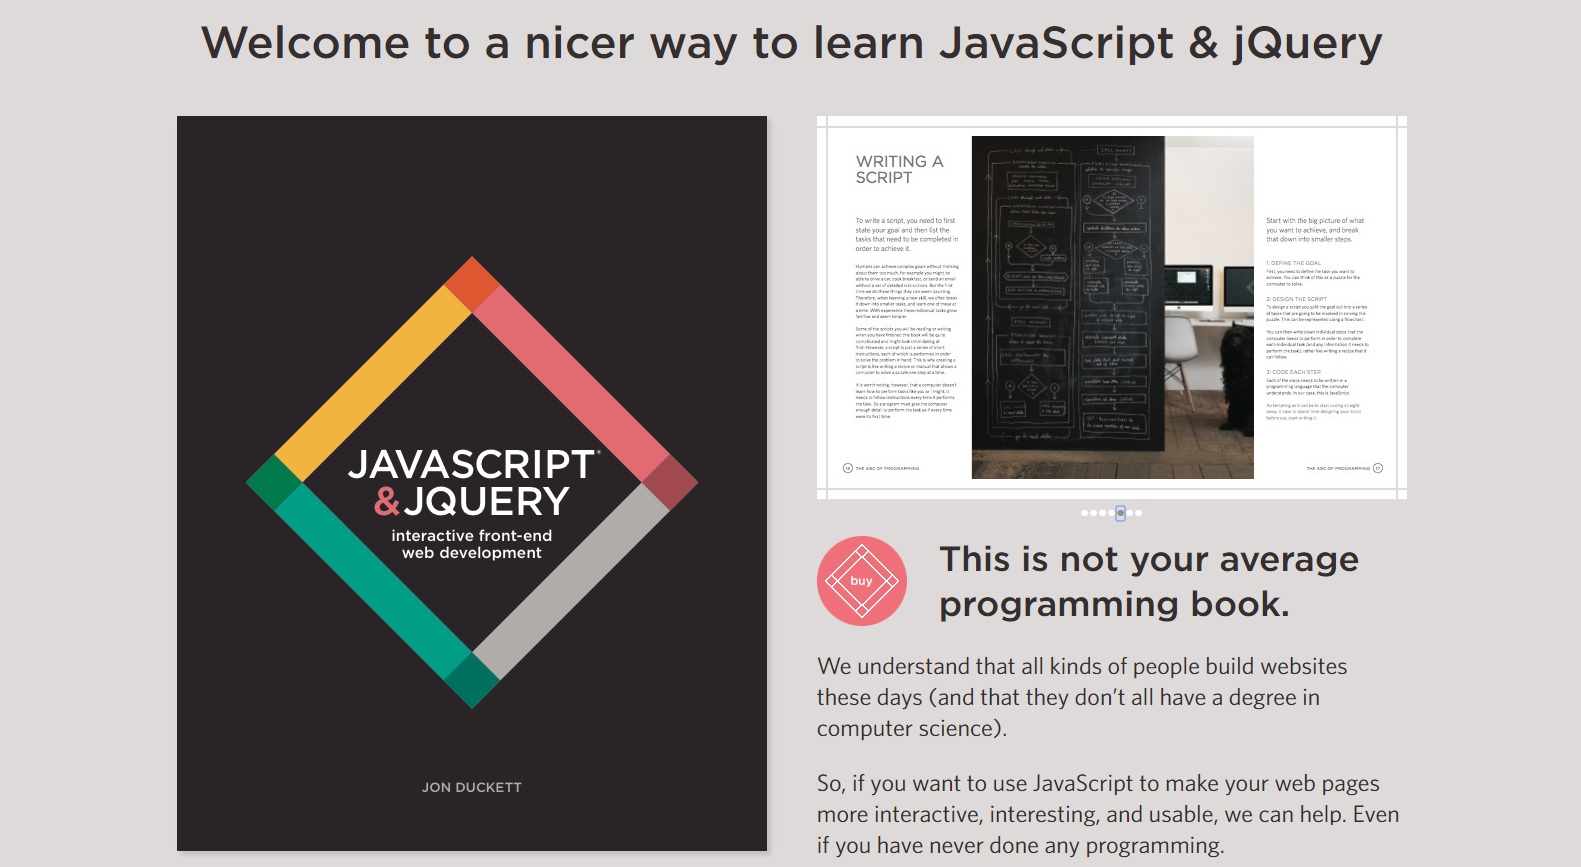Click 'interactive front-end web development' cover subtitle

point(472,544)
